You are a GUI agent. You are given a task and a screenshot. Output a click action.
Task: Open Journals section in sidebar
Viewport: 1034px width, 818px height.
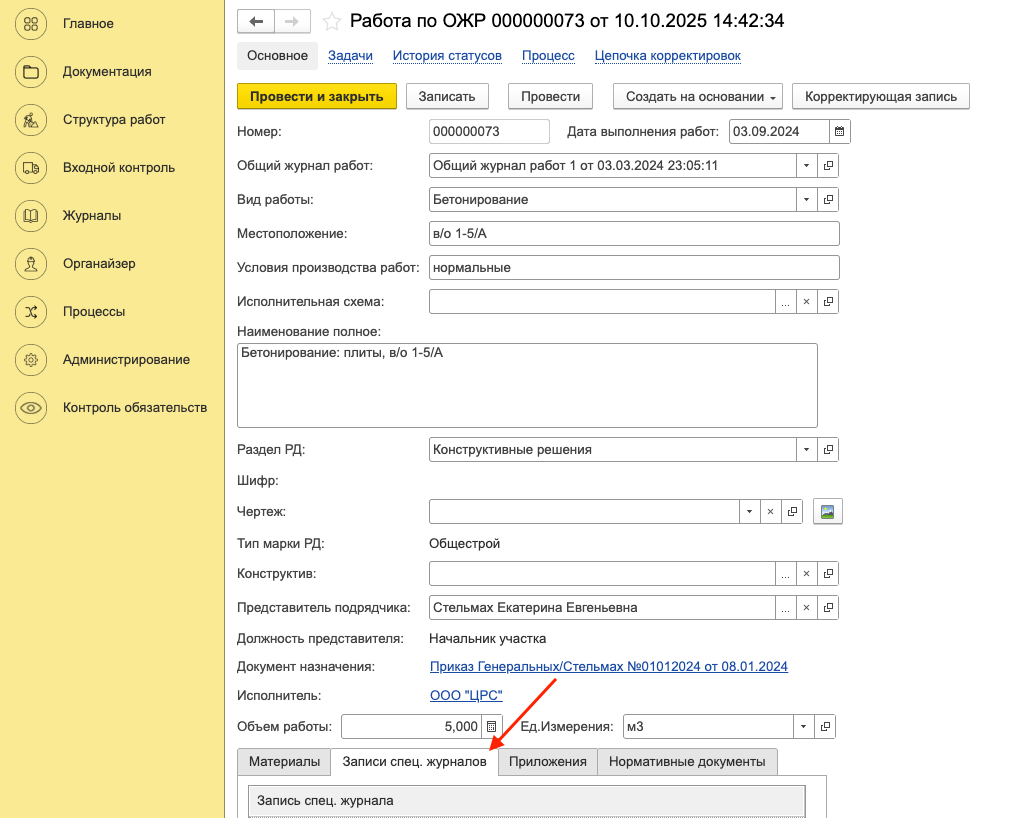(92, 215)
